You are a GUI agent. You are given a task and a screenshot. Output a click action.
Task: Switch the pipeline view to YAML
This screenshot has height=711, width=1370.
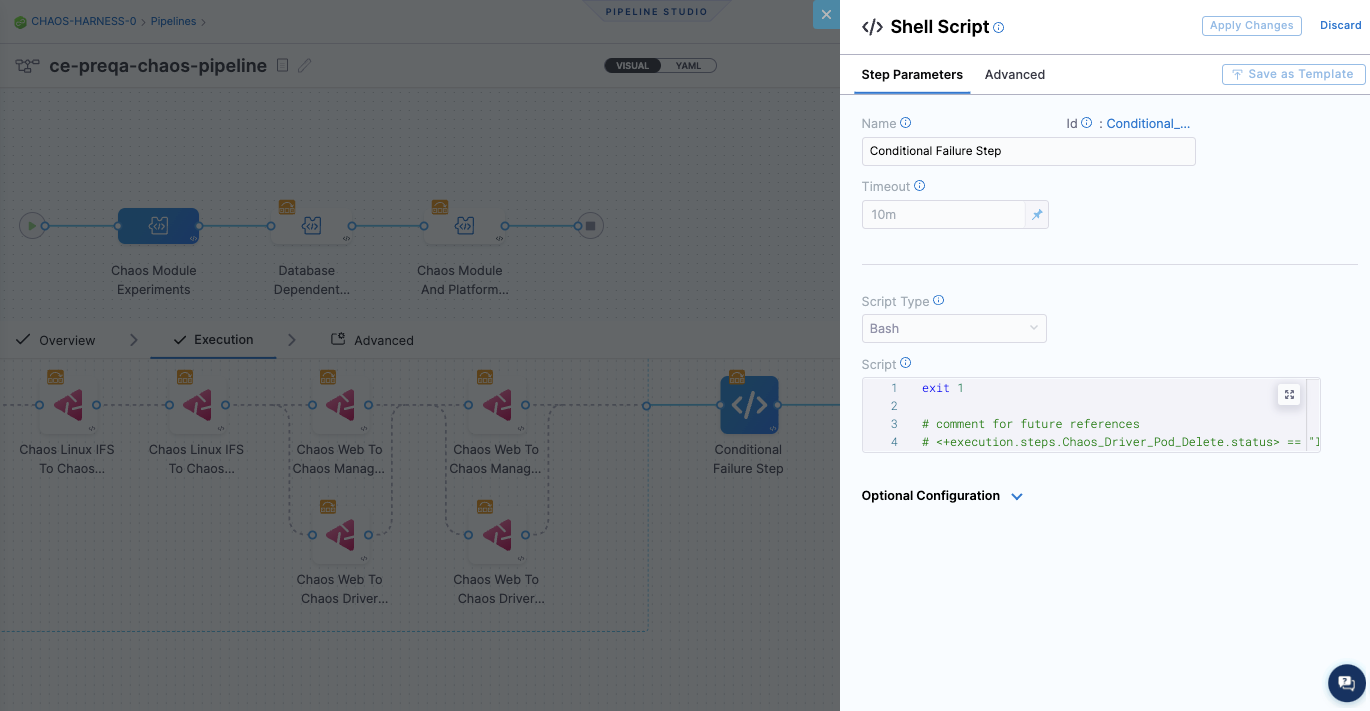689,65
